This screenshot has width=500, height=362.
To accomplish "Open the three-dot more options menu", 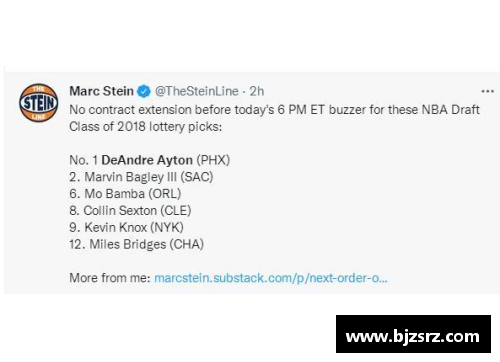I will [x=487, y=91].
